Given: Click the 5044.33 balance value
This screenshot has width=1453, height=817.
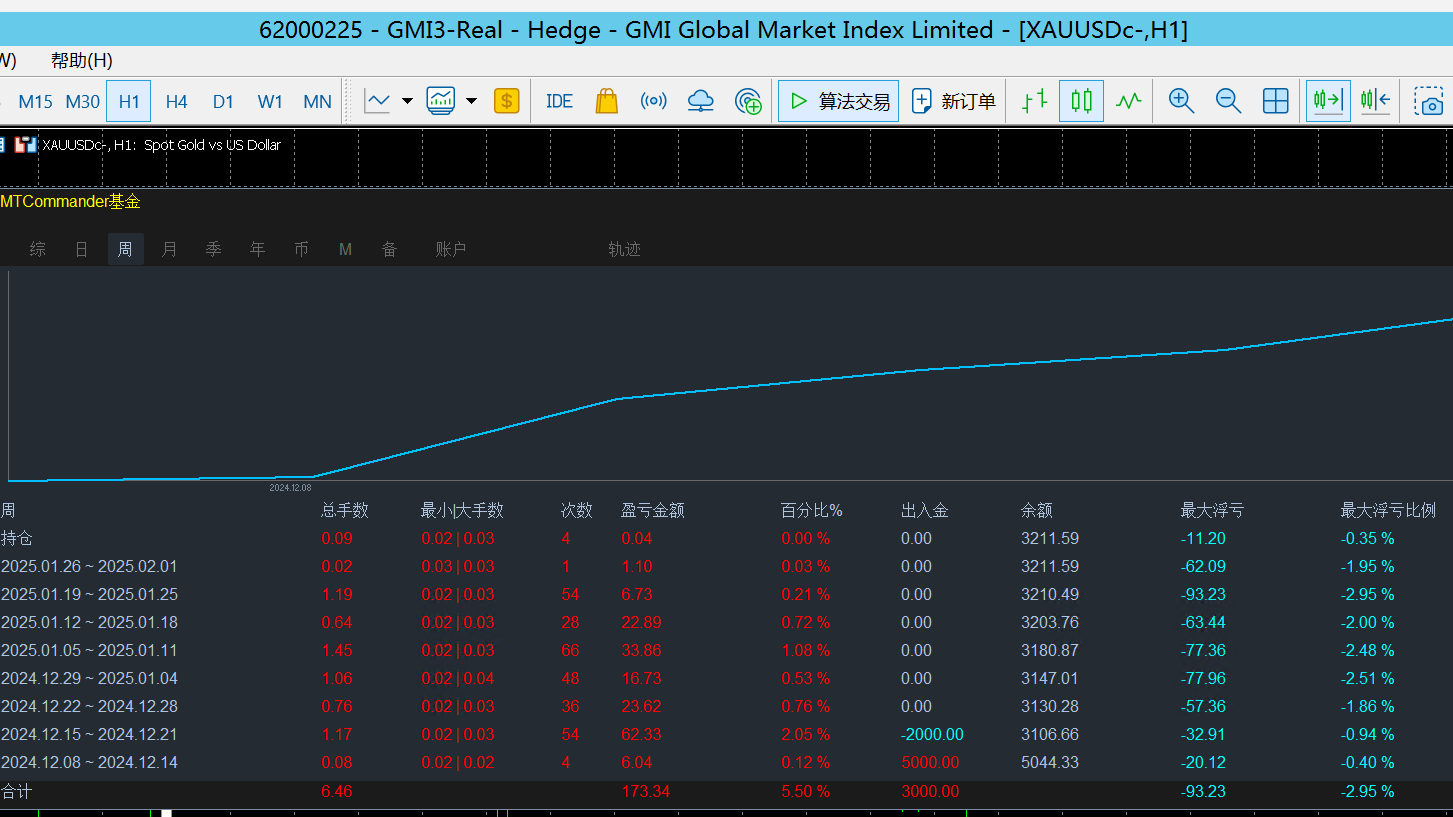Looking at the screenshot, I should (x=1050, y=762).
